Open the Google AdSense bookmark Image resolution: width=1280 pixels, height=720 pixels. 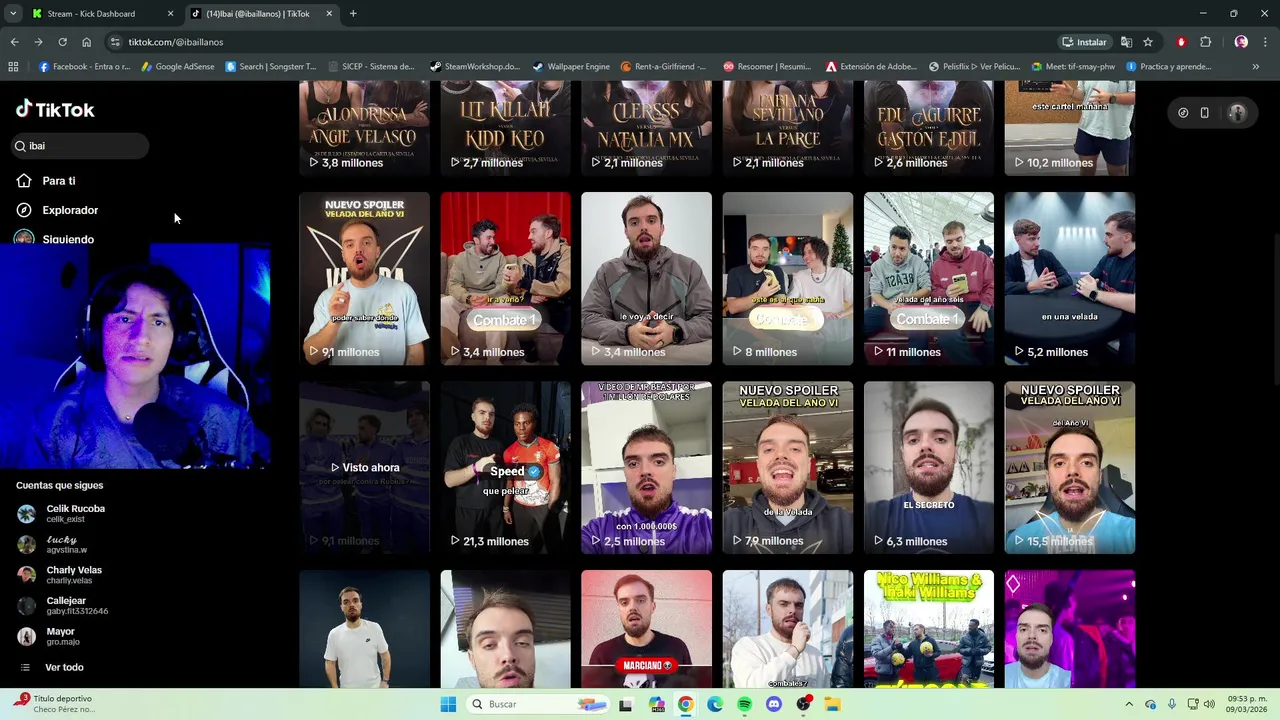coord(178,67)
